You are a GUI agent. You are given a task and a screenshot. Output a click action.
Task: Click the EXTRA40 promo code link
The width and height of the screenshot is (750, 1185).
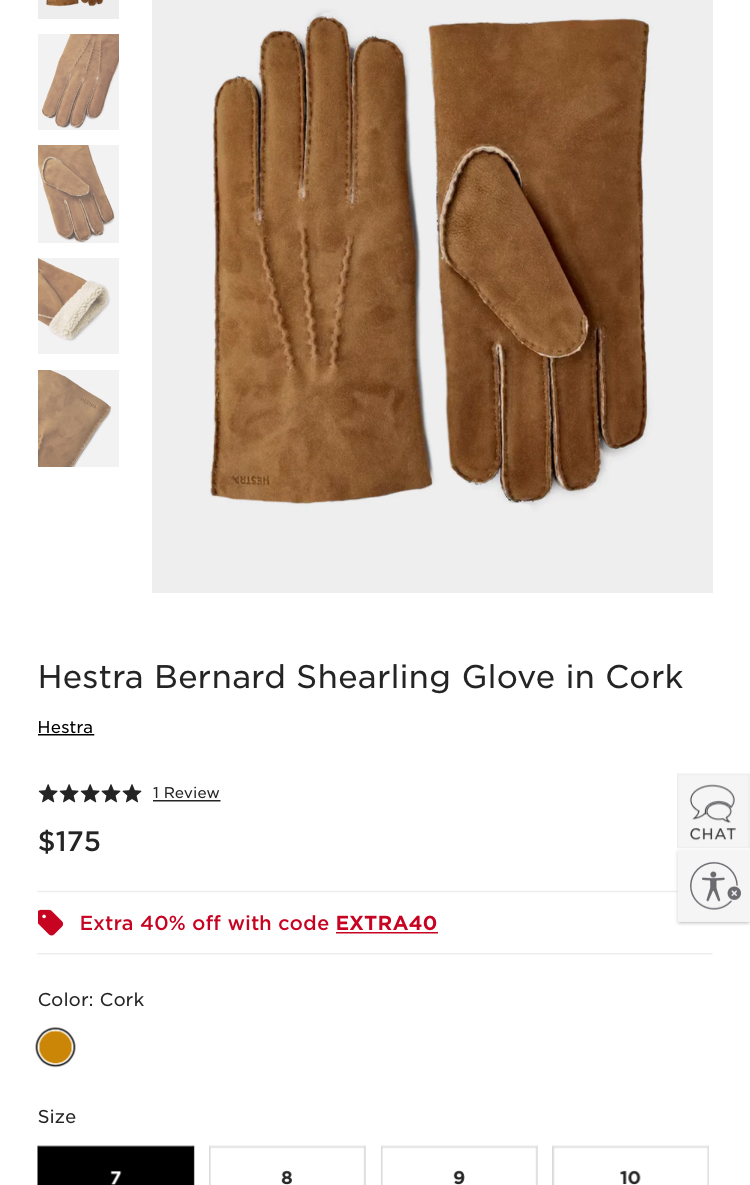386,923
